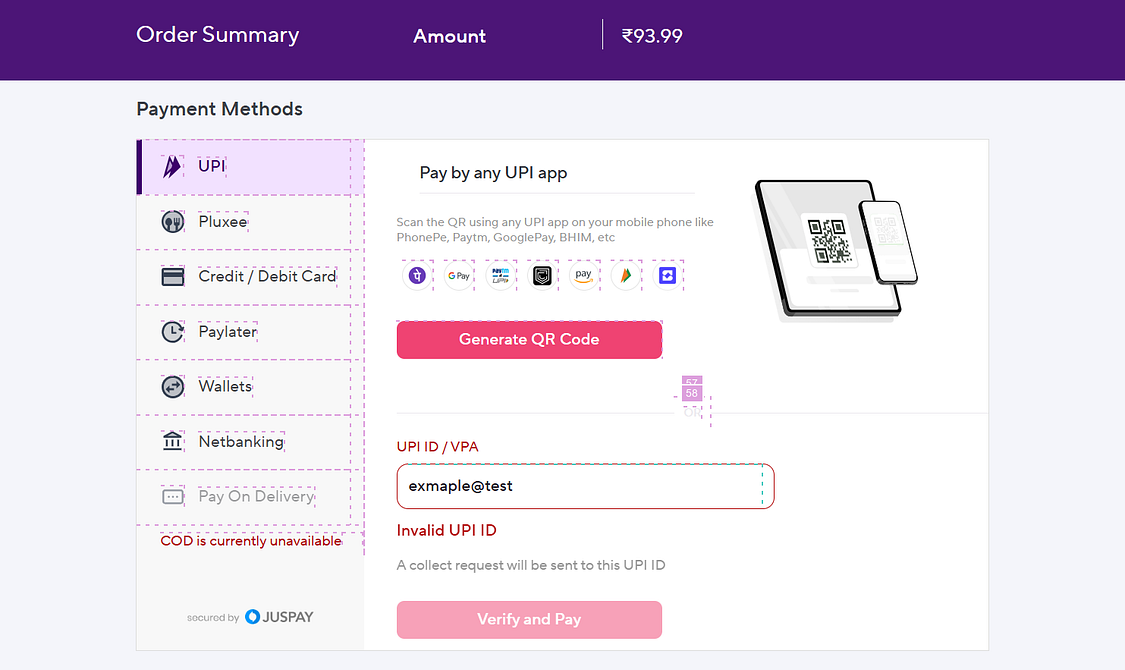1125x670 pixels.
Task: Select the BHIM app icon
Action: pyautogui.click(x=625, y=275)
